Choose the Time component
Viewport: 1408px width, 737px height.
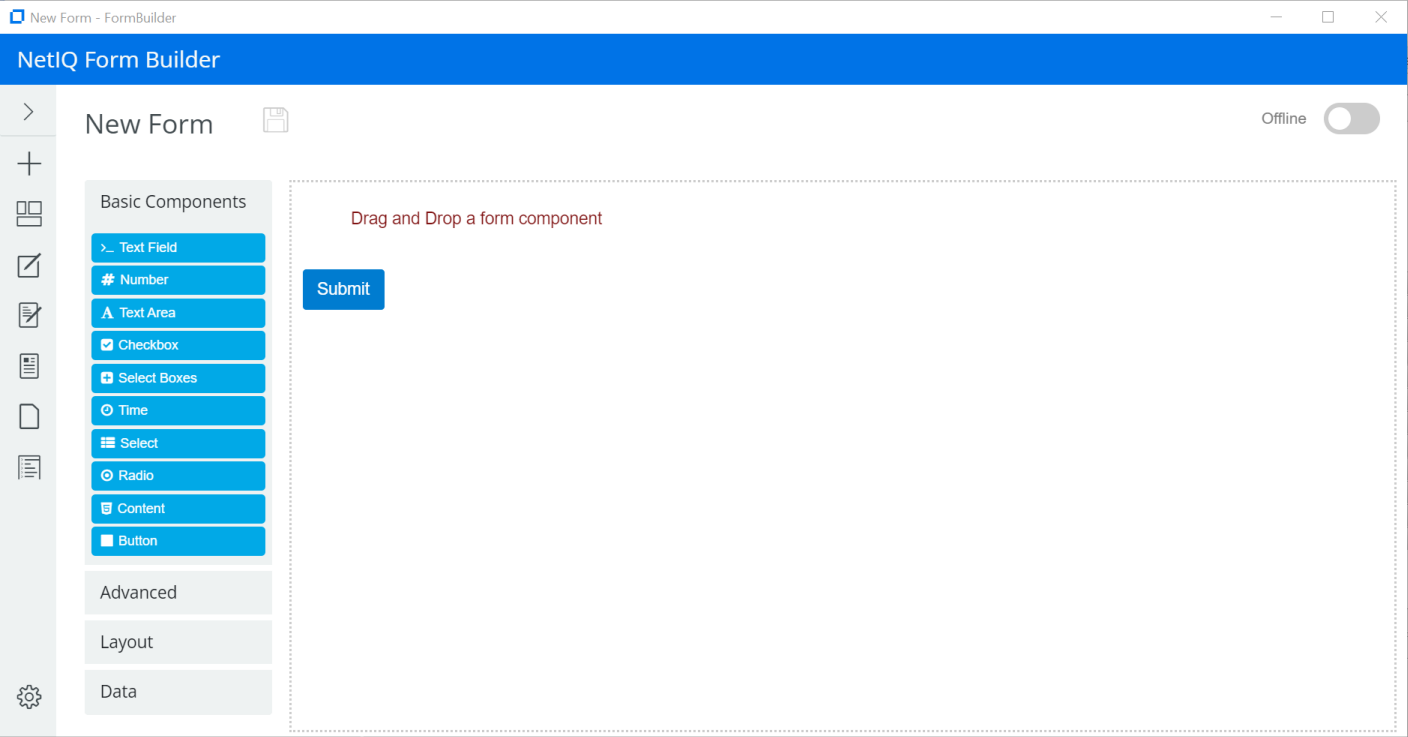coord(178,410)
